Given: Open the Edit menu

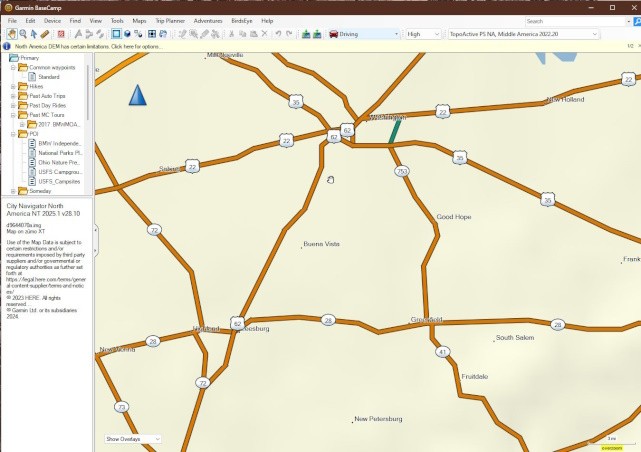Looking at the screenshot, I should click(30, 21).
